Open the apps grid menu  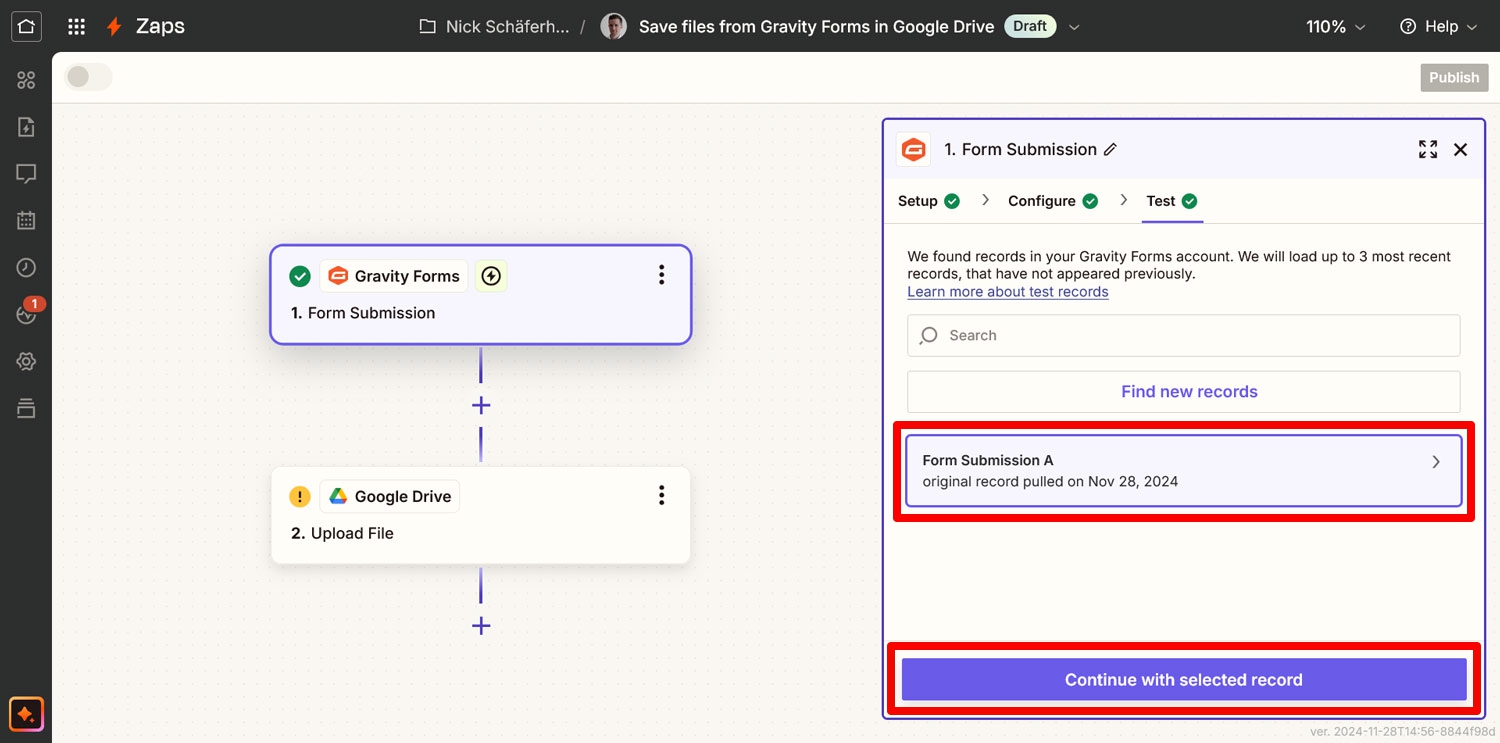pyautogui.click(x=76, y=27)
